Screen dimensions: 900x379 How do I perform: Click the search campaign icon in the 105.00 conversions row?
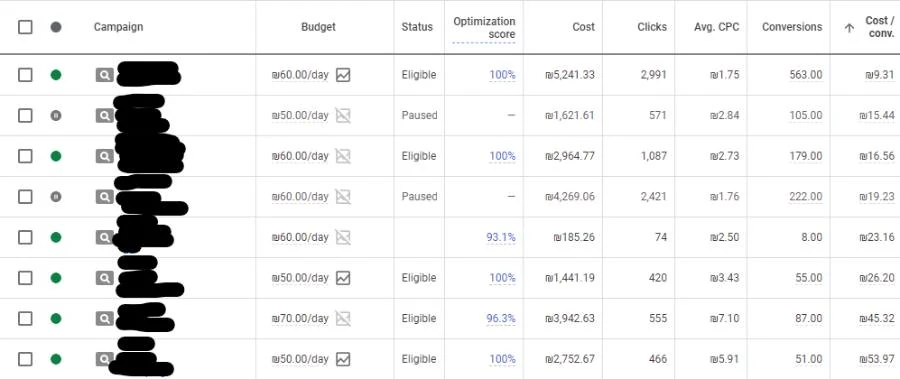104,115
